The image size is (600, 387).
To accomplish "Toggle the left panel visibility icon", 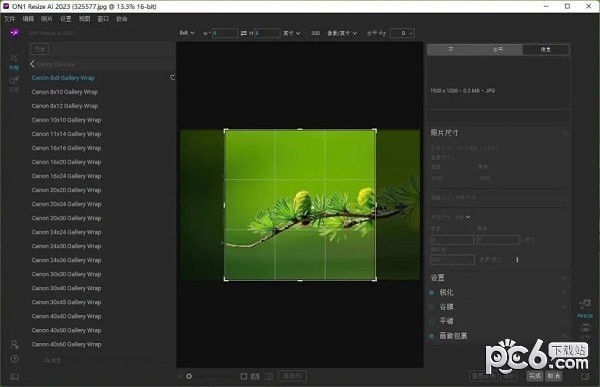I will point(15,376).
